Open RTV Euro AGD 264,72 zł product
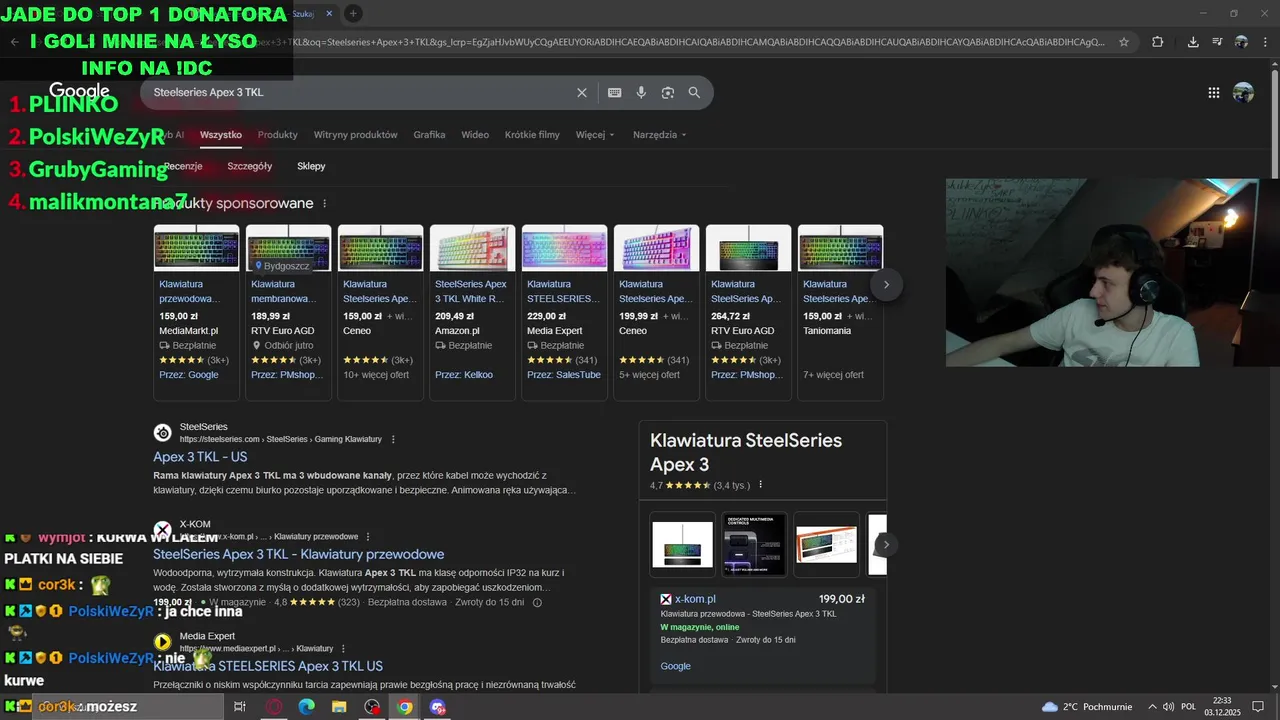This screenshot has height=720, width=1280. tap(748, 312)
